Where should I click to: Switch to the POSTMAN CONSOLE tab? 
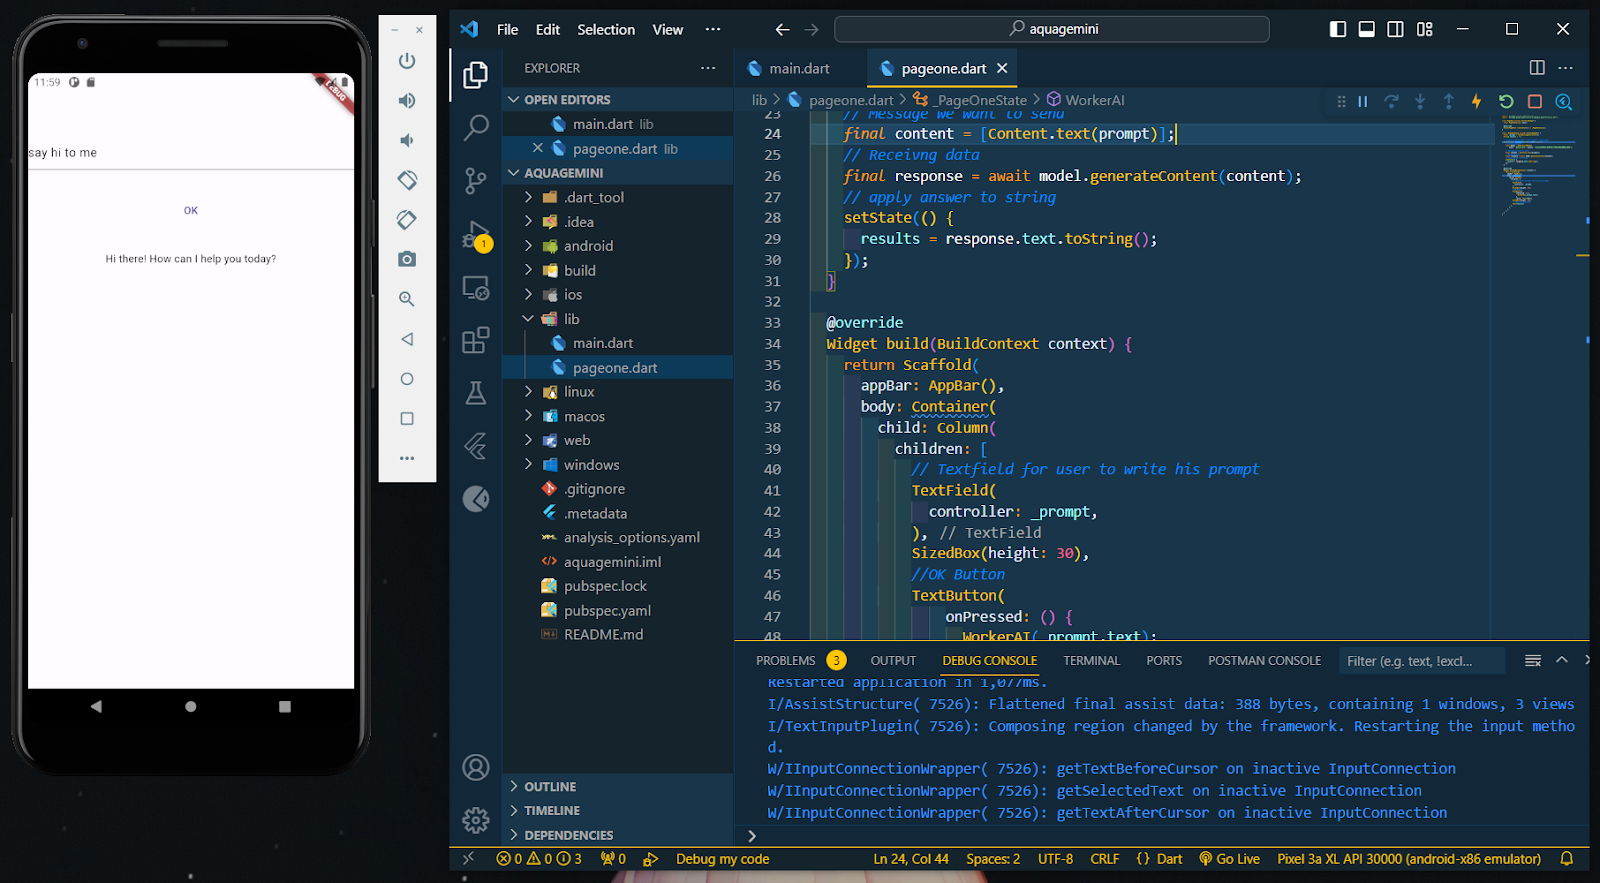click(x=1264, y=660)
